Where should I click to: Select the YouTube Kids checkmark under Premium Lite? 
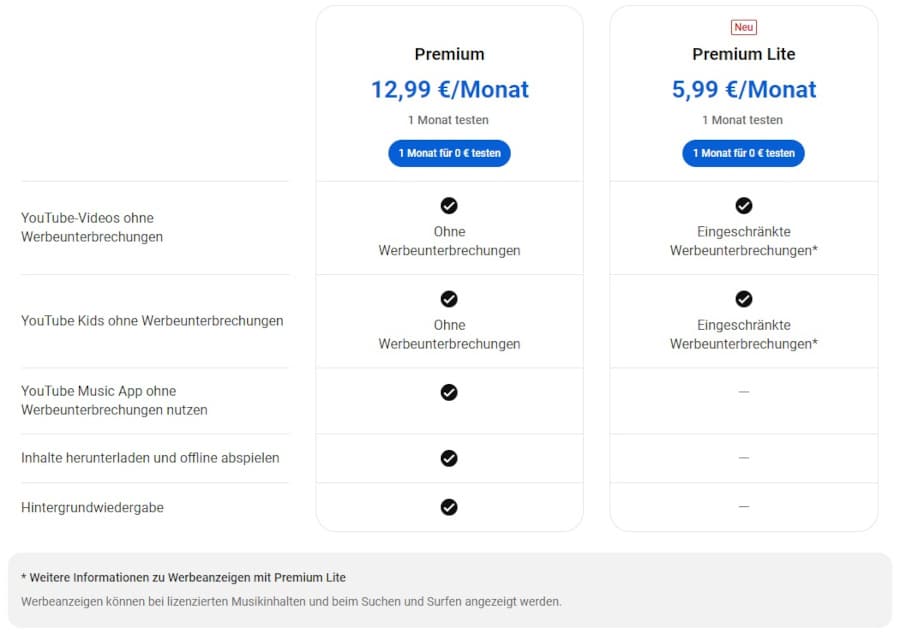click(x=743, y=299)
